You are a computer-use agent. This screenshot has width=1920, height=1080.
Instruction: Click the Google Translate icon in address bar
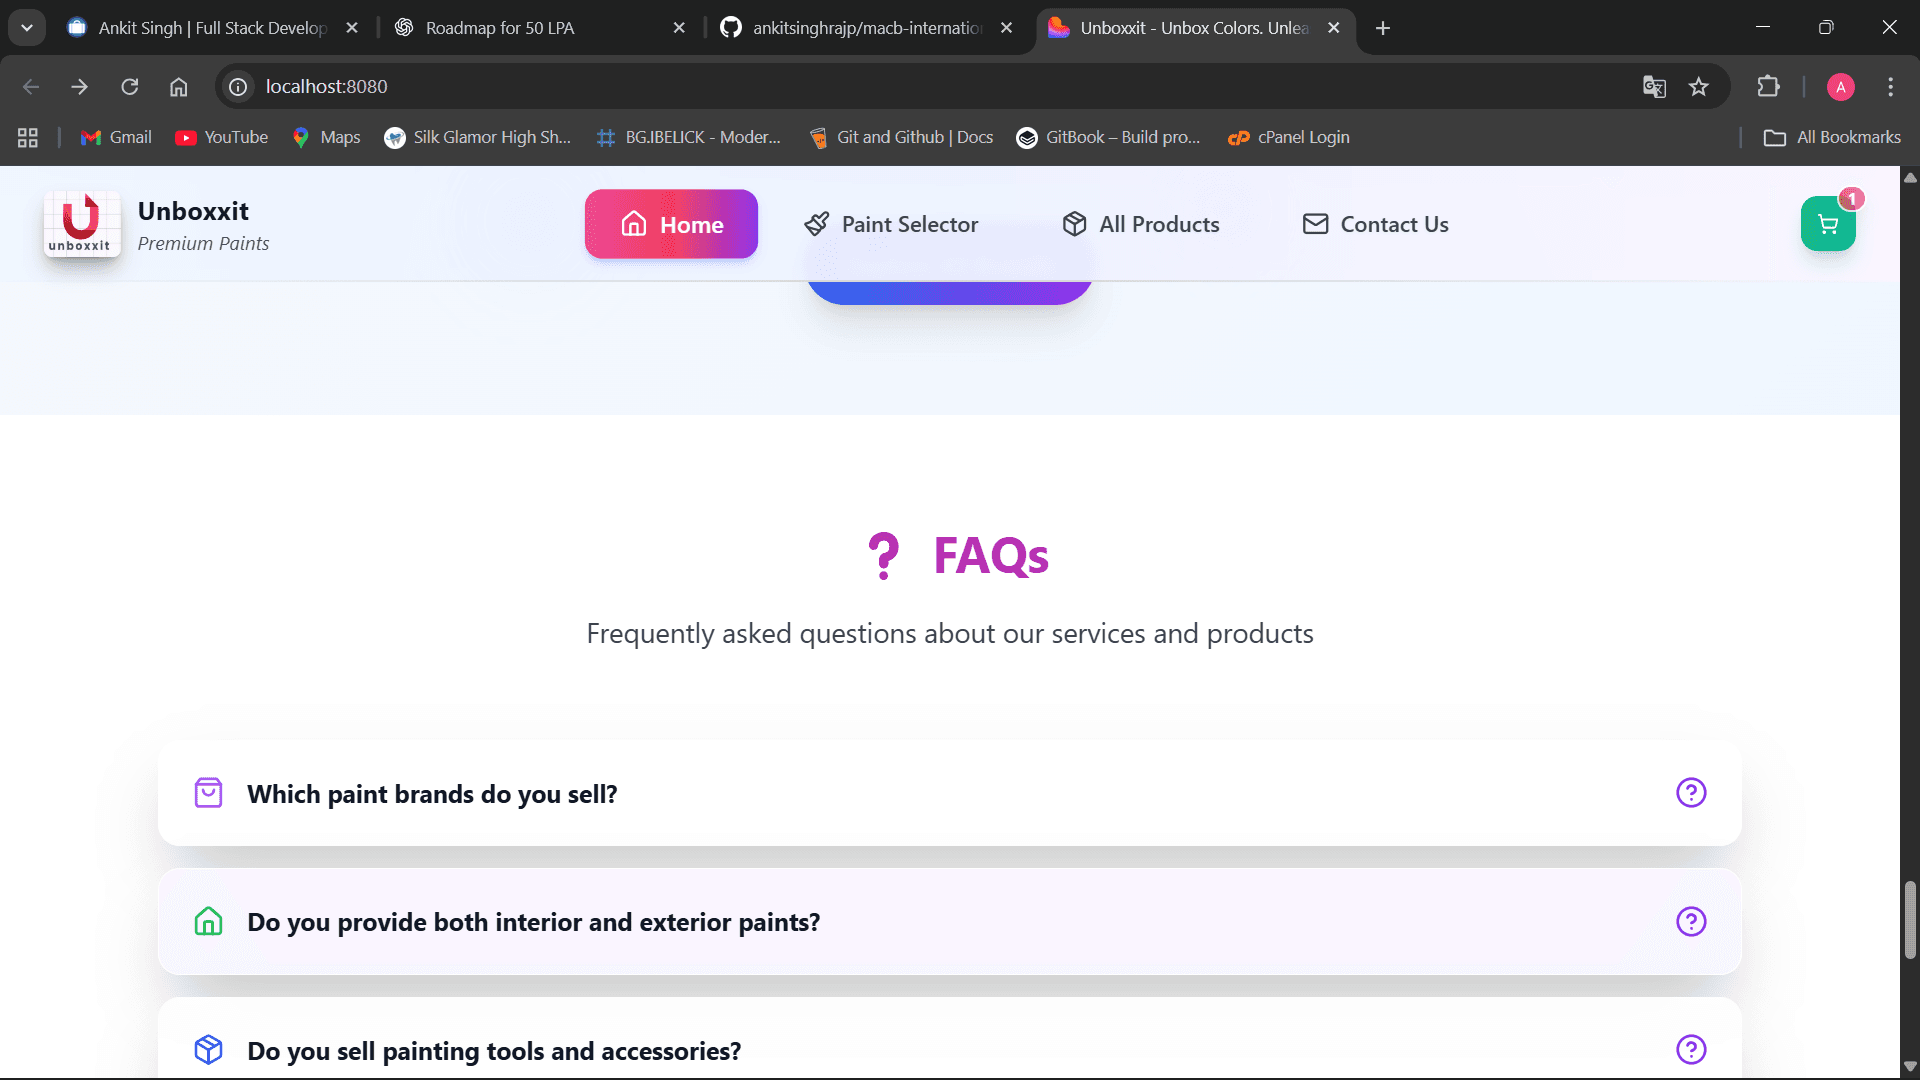tap(1654, 87)
